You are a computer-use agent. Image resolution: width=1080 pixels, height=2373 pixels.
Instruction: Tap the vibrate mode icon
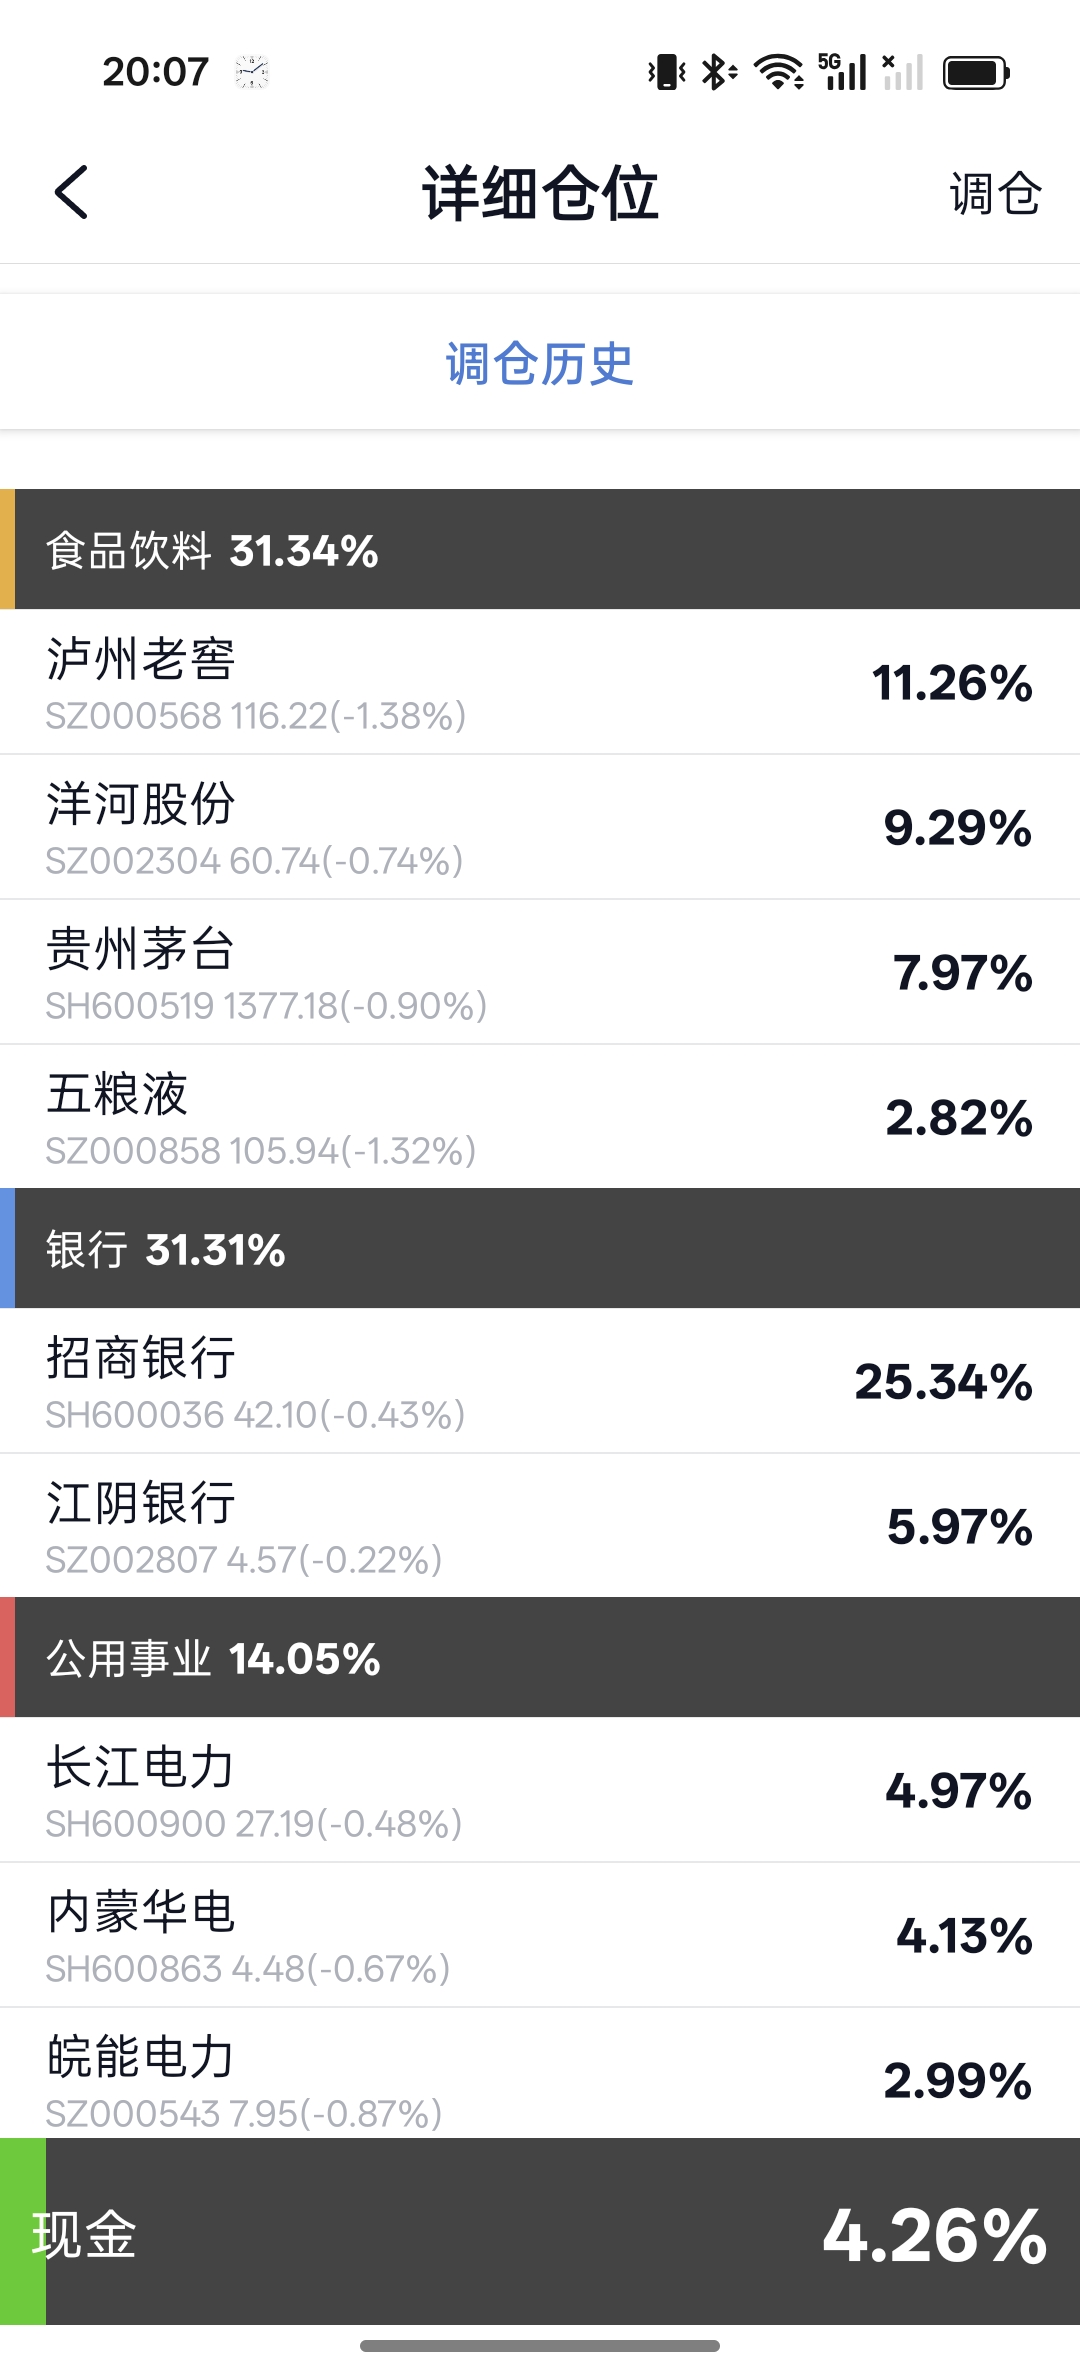[x=666, y=72]
